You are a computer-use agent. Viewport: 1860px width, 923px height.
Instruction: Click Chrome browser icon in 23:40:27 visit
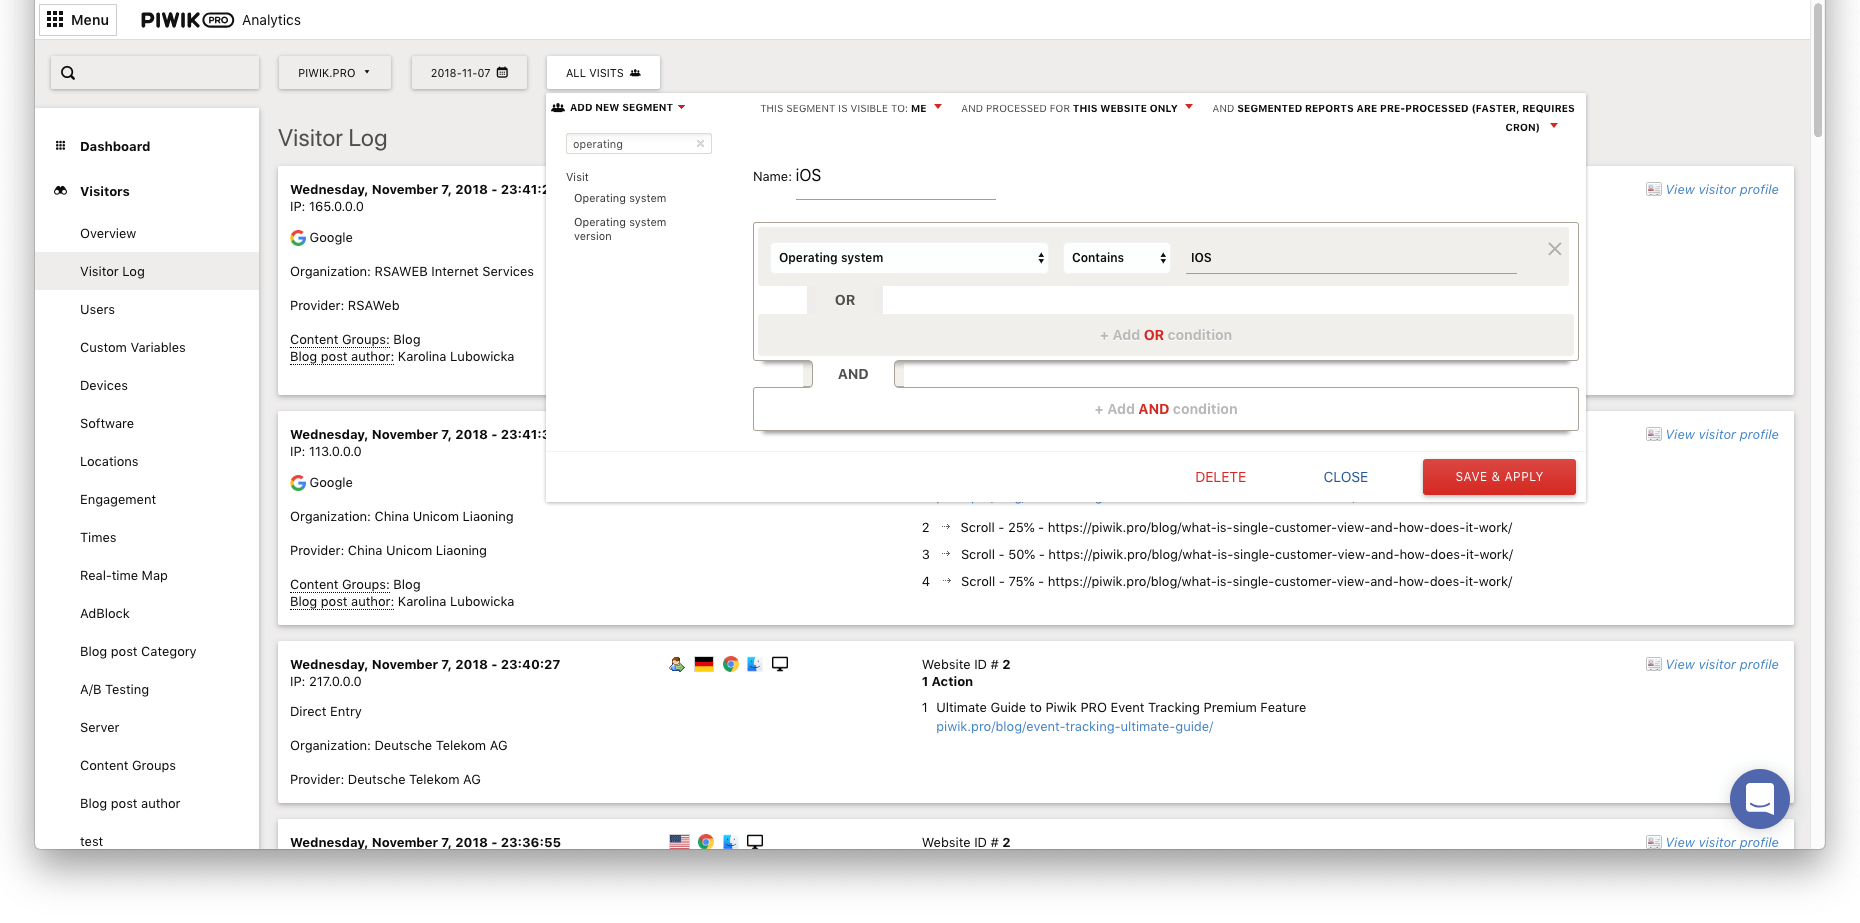pyautogui.click(x=731, y=664)
